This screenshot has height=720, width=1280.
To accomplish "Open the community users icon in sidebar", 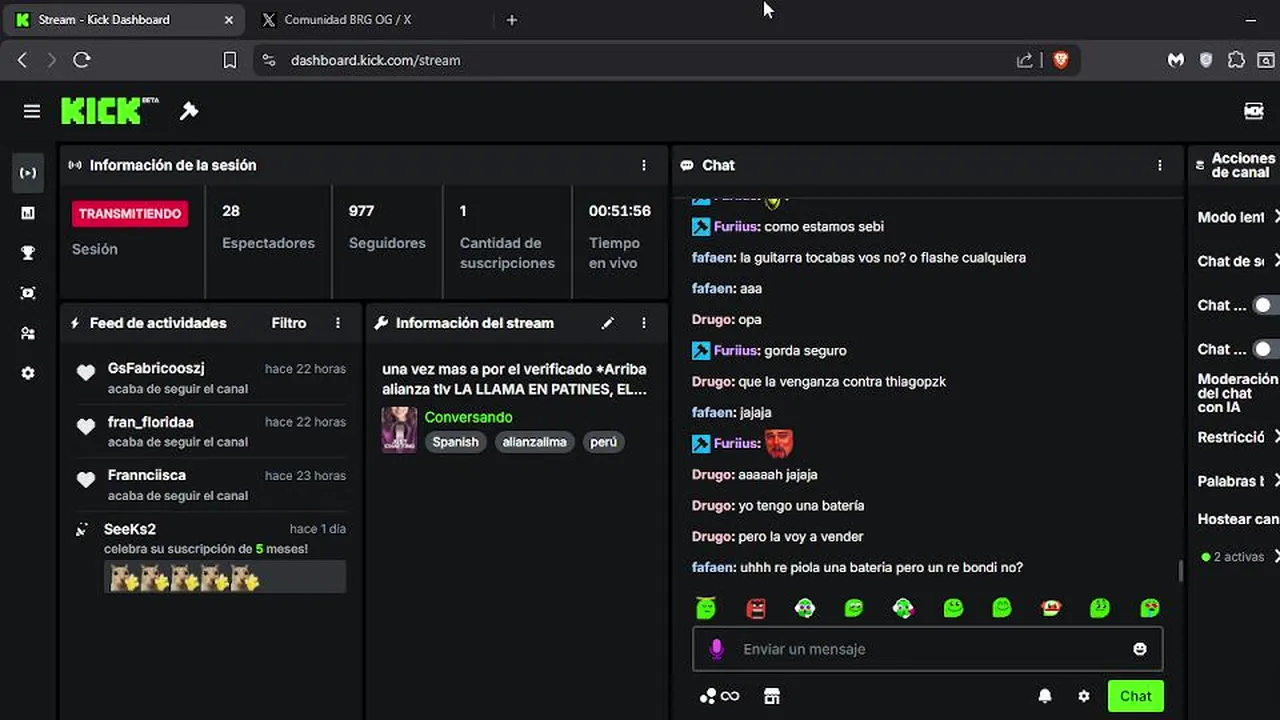I will point(28,333).
